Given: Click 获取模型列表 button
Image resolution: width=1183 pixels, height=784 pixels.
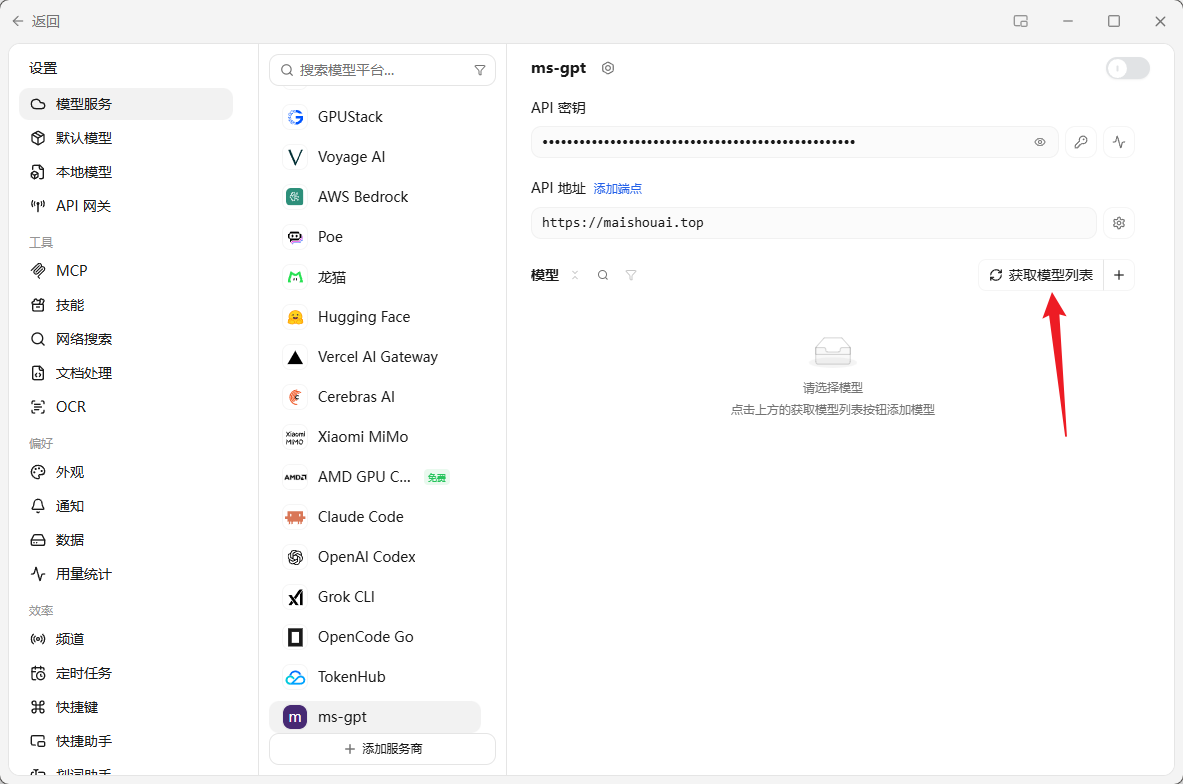Looking at the screenshot, I should [1041, 275].
